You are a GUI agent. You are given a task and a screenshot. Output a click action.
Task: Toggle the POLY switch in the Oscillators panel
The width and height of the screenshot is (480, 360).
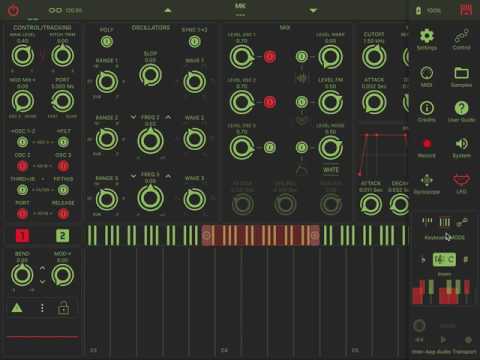[x=107, y=42]
